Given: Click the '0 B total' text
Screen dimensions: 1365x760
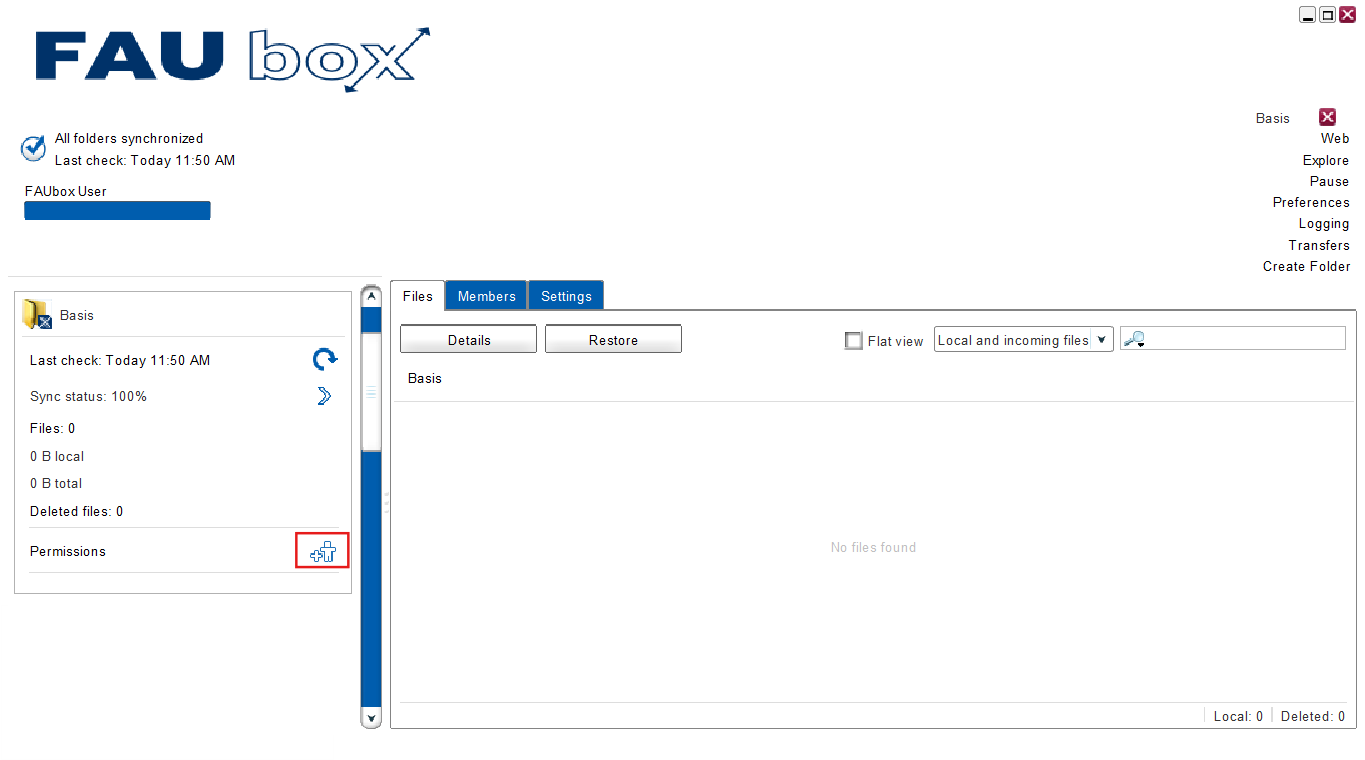Looking at the screenshot, I should pyautogui.click(x=56, y=483).
